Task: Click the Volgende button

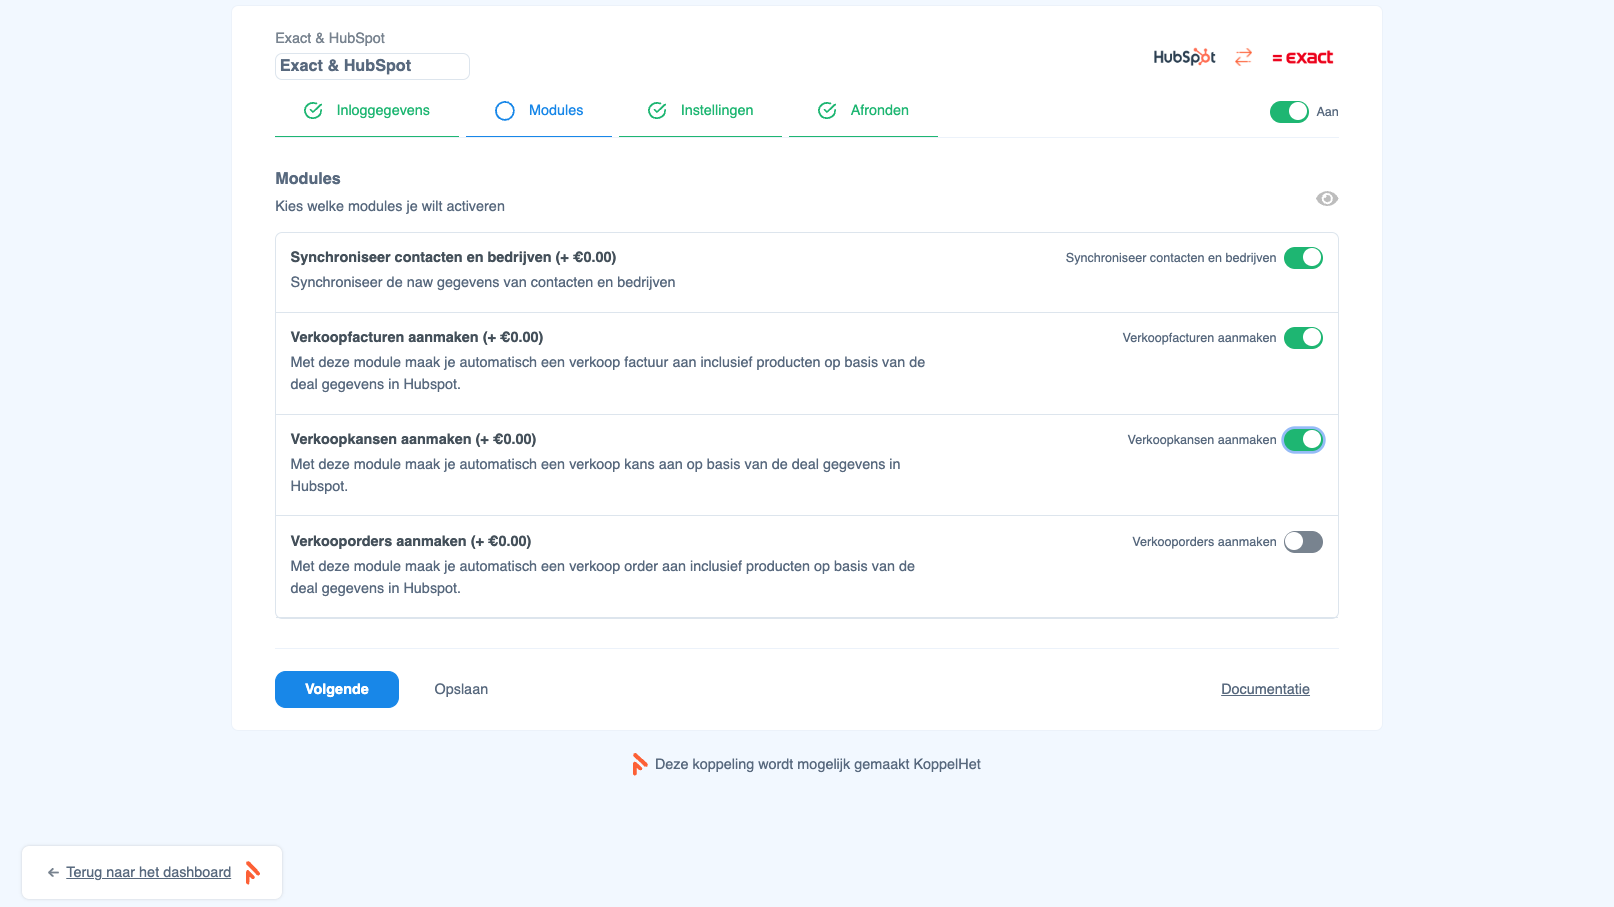Action: (x=336, y=689)
